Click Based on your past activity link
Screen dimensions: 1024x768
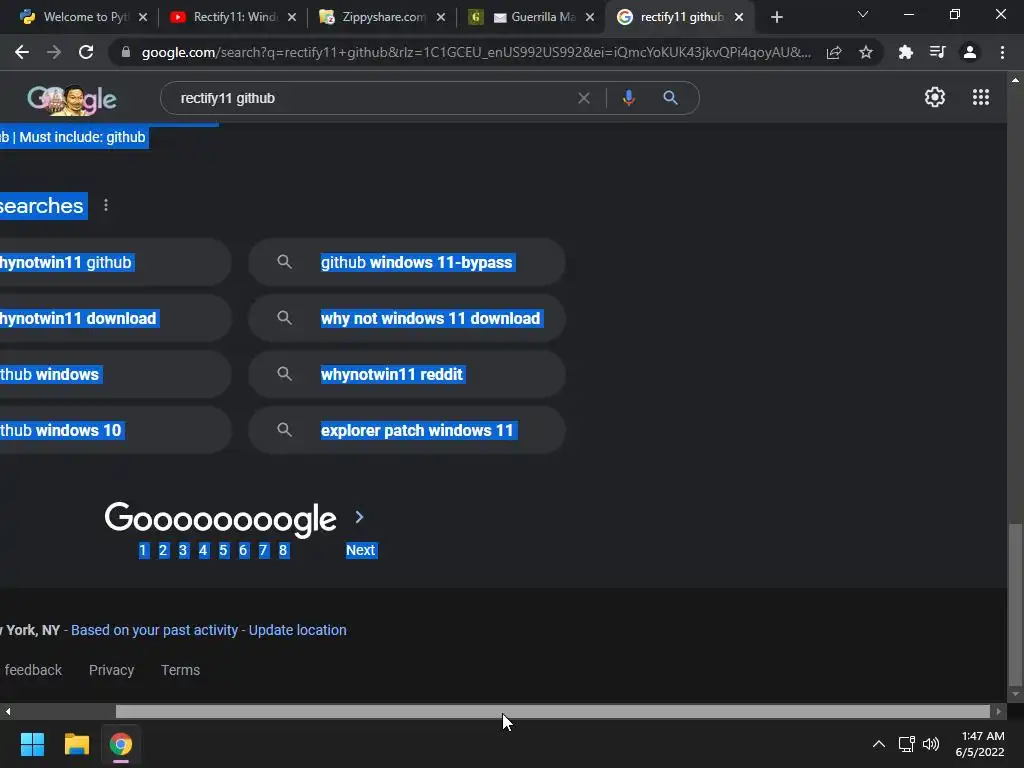154,630
